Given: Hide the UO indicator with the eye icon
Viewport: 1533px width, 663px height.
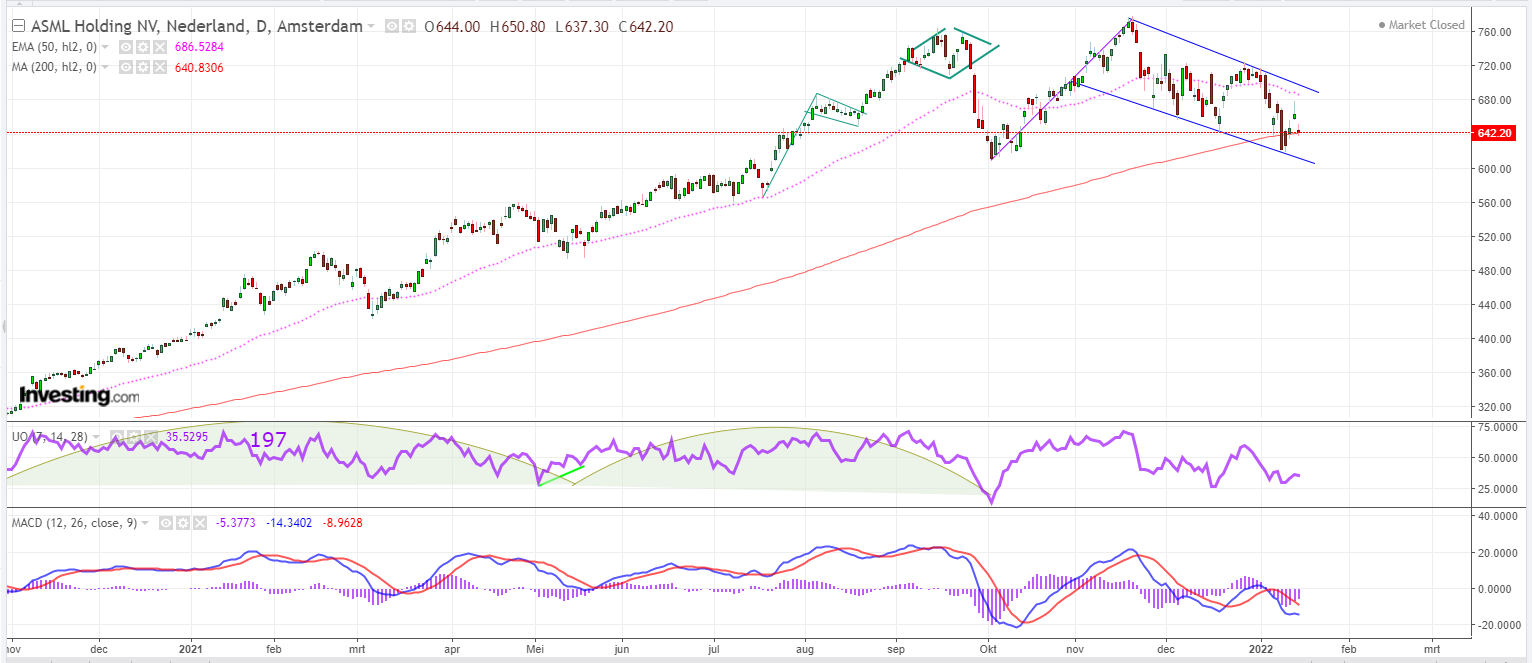Looking at the screenshot, I should pos(118,437).
